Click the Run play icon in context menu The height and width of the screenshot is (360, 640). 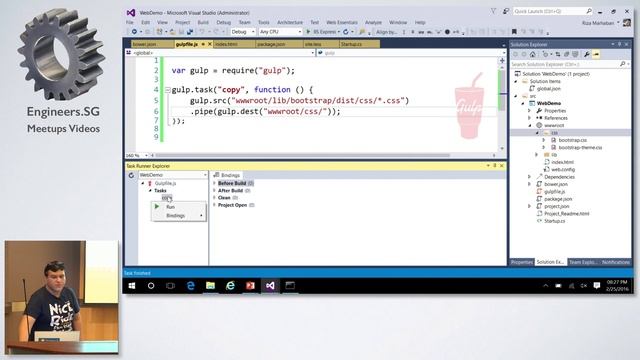click(157, 207)
